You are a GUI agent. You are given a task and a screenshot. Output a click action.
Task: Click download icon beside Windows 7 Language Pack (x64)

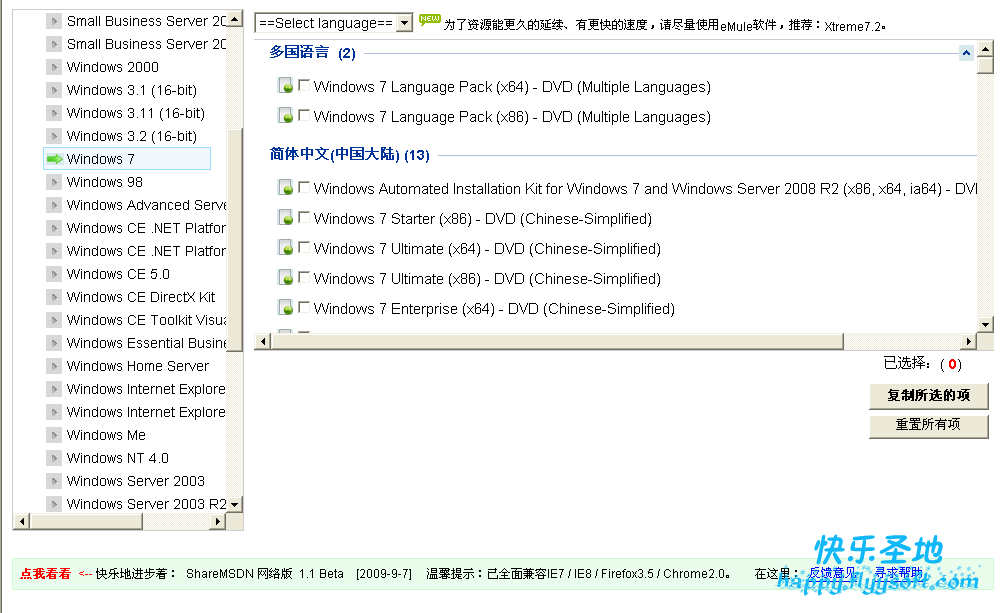coord(286,86)
